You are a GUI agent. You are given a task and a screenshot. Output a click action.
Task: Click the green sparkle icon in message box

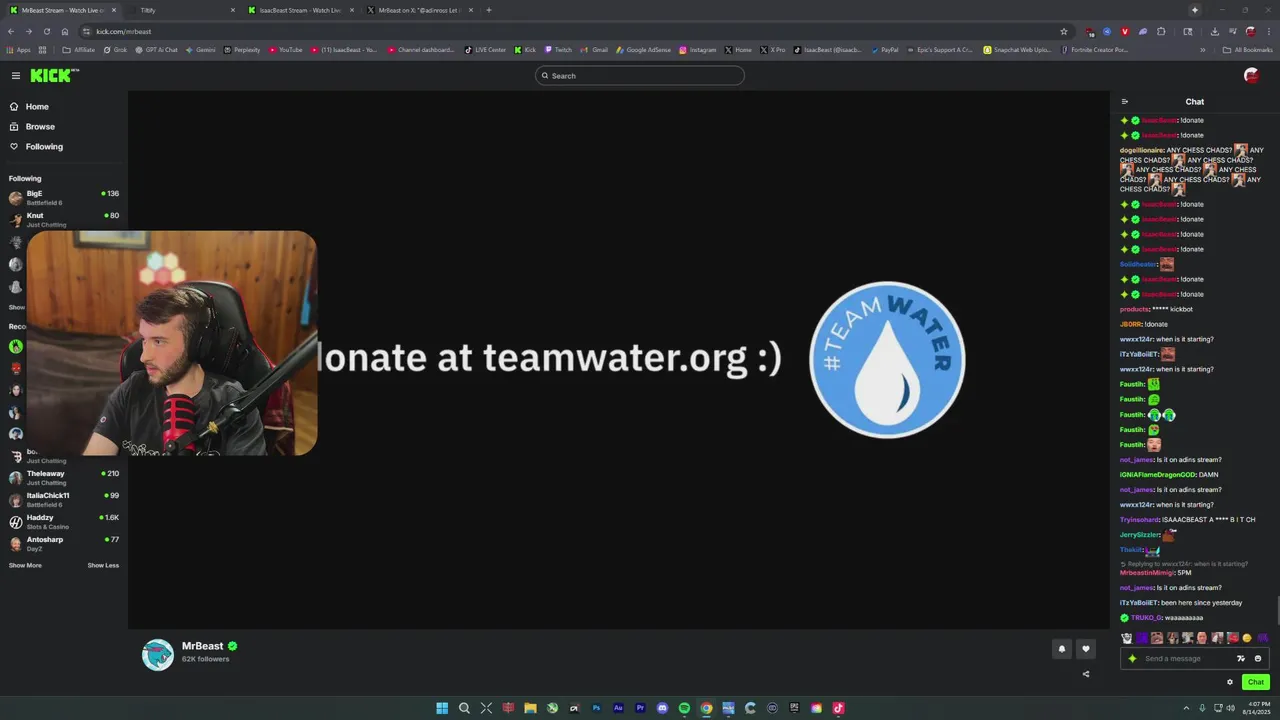click(x=1132, y=659)
